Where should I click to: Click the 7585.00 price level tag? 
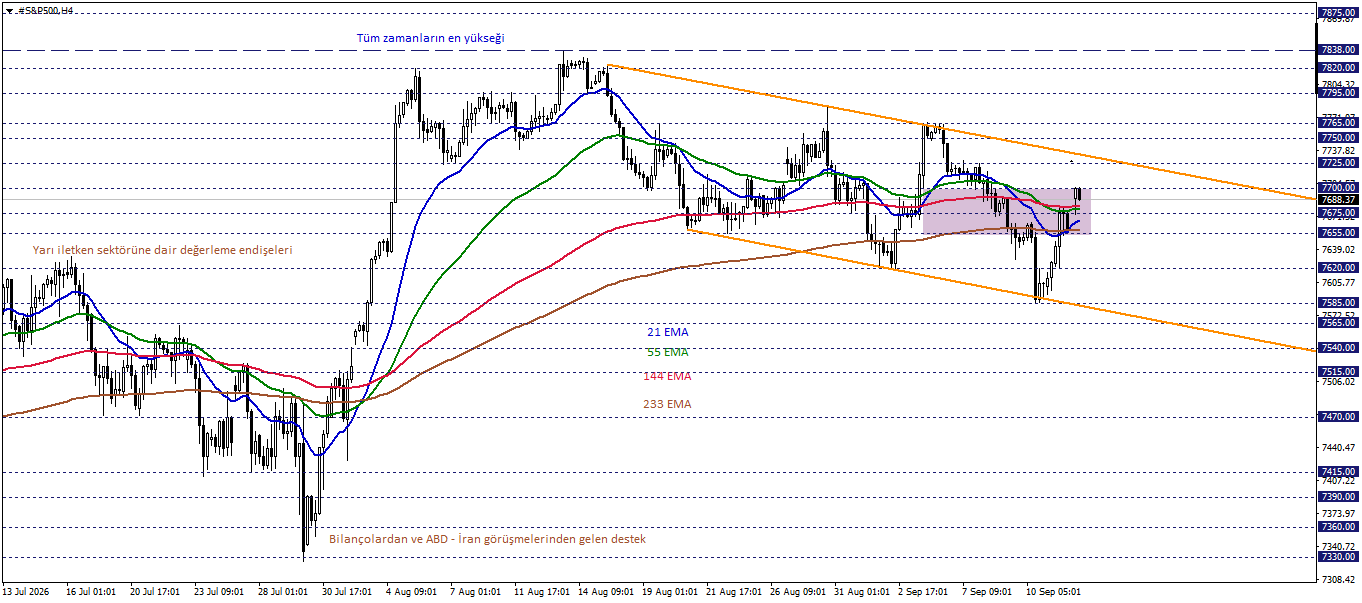point(1338,303)
